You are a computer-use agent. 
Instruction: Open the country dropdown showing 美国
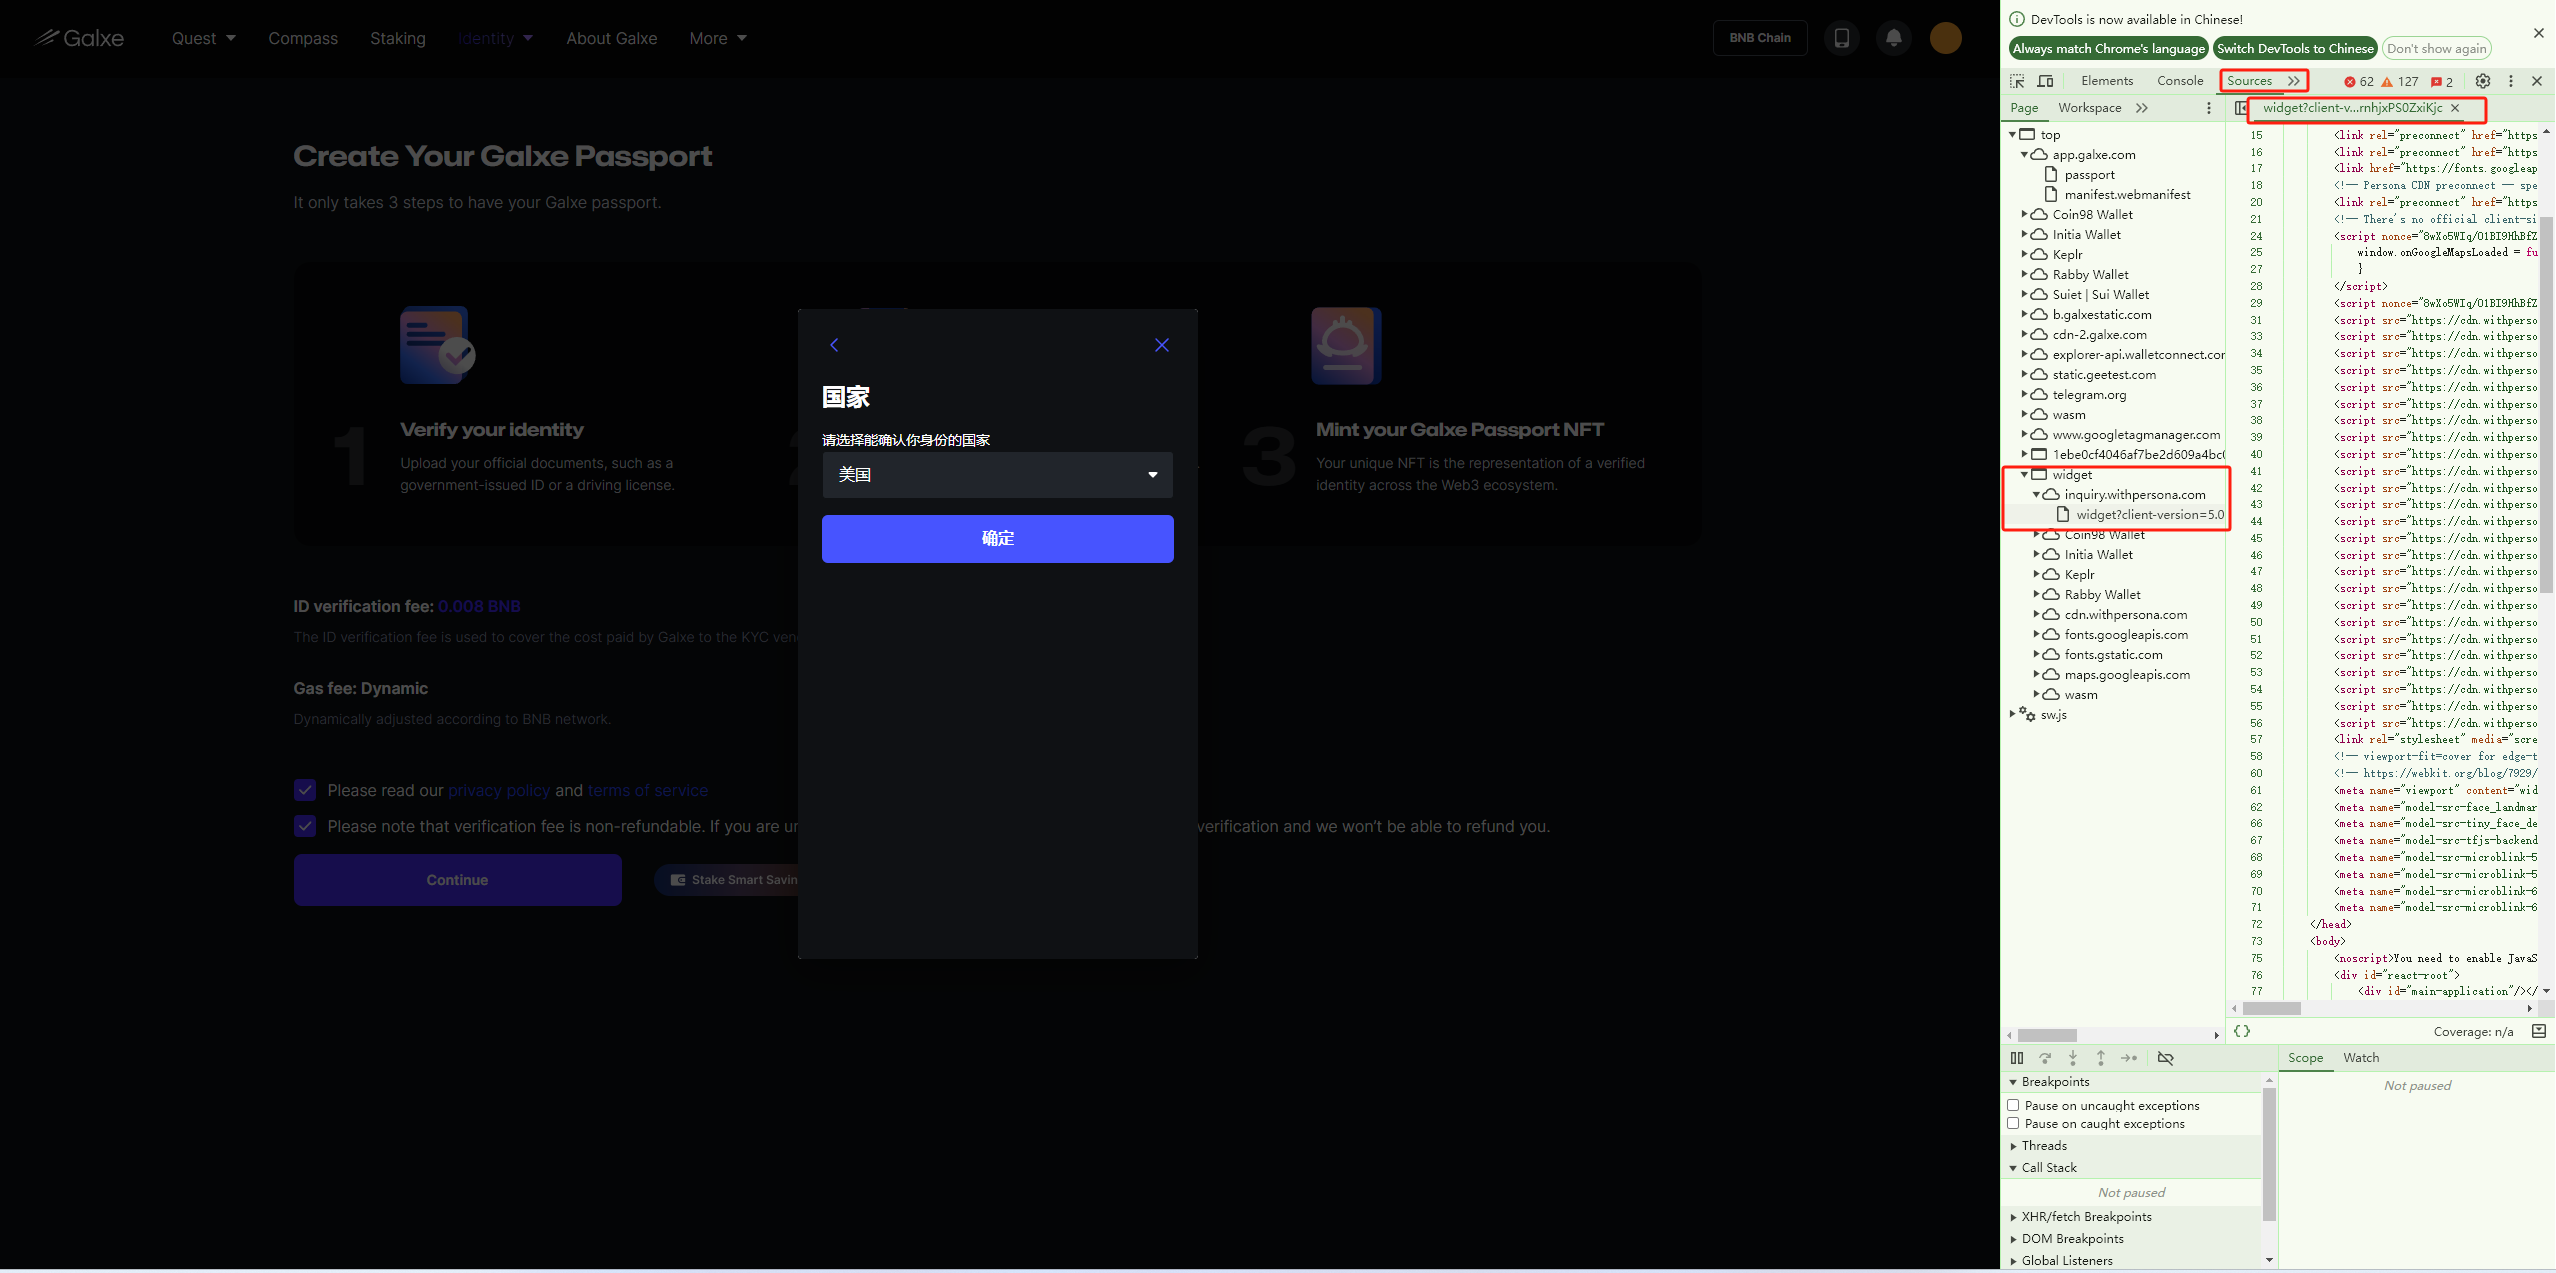click(x=997, y=475)
